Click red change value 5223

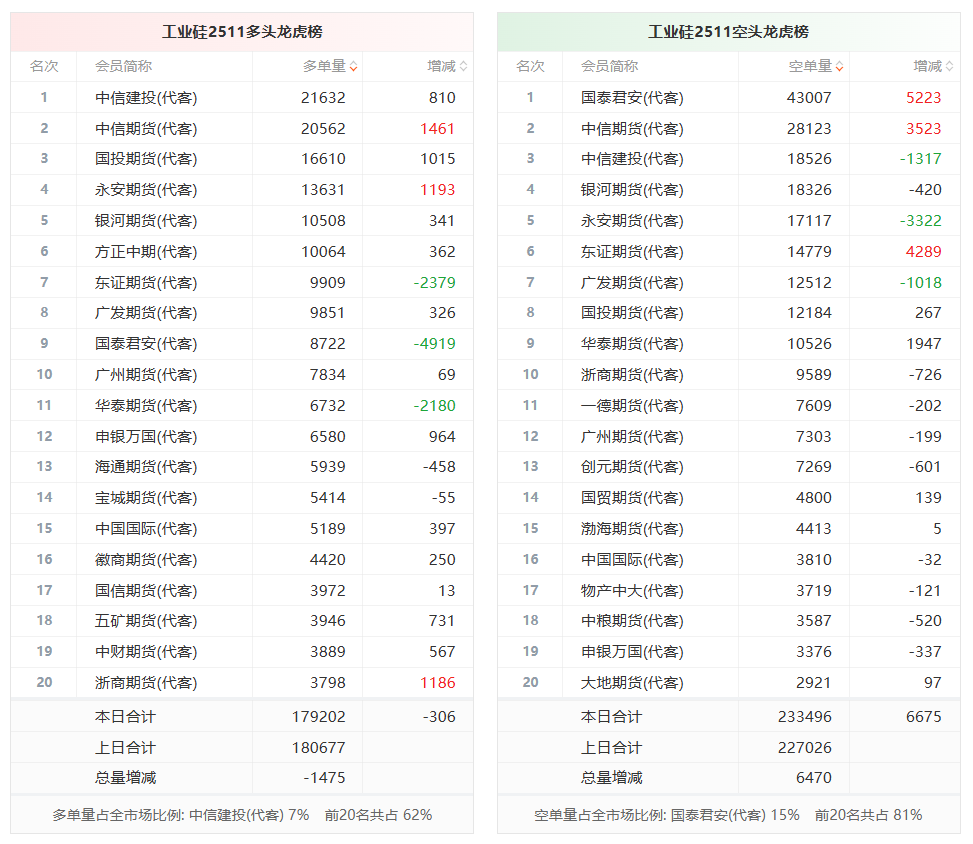tap(924, 97)
